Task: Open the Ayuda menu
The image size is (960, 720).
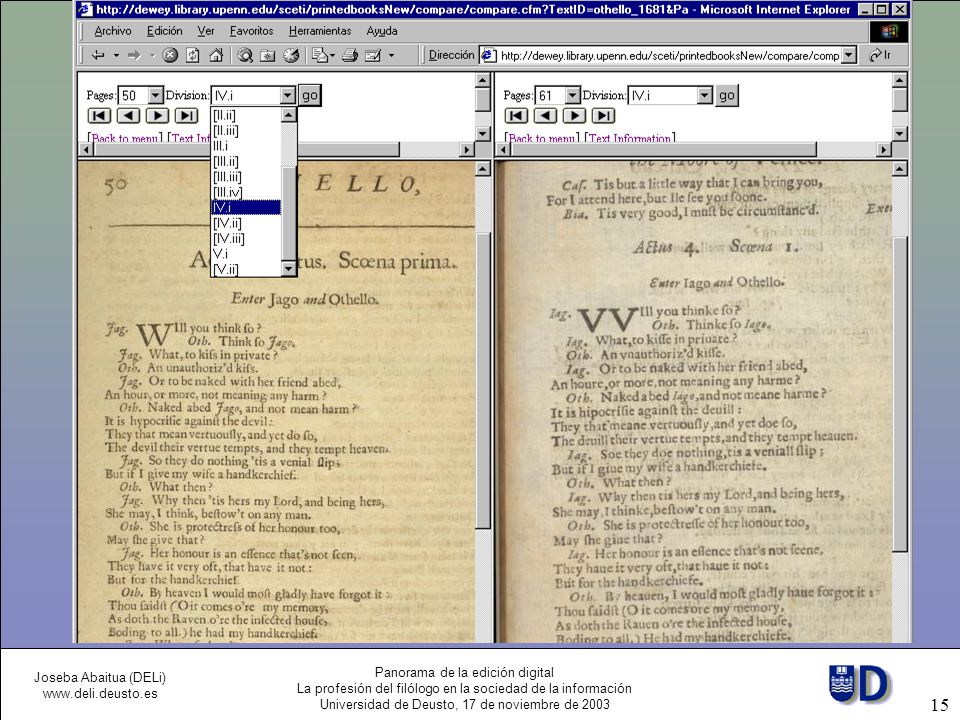Action: (x=382, y=31)
